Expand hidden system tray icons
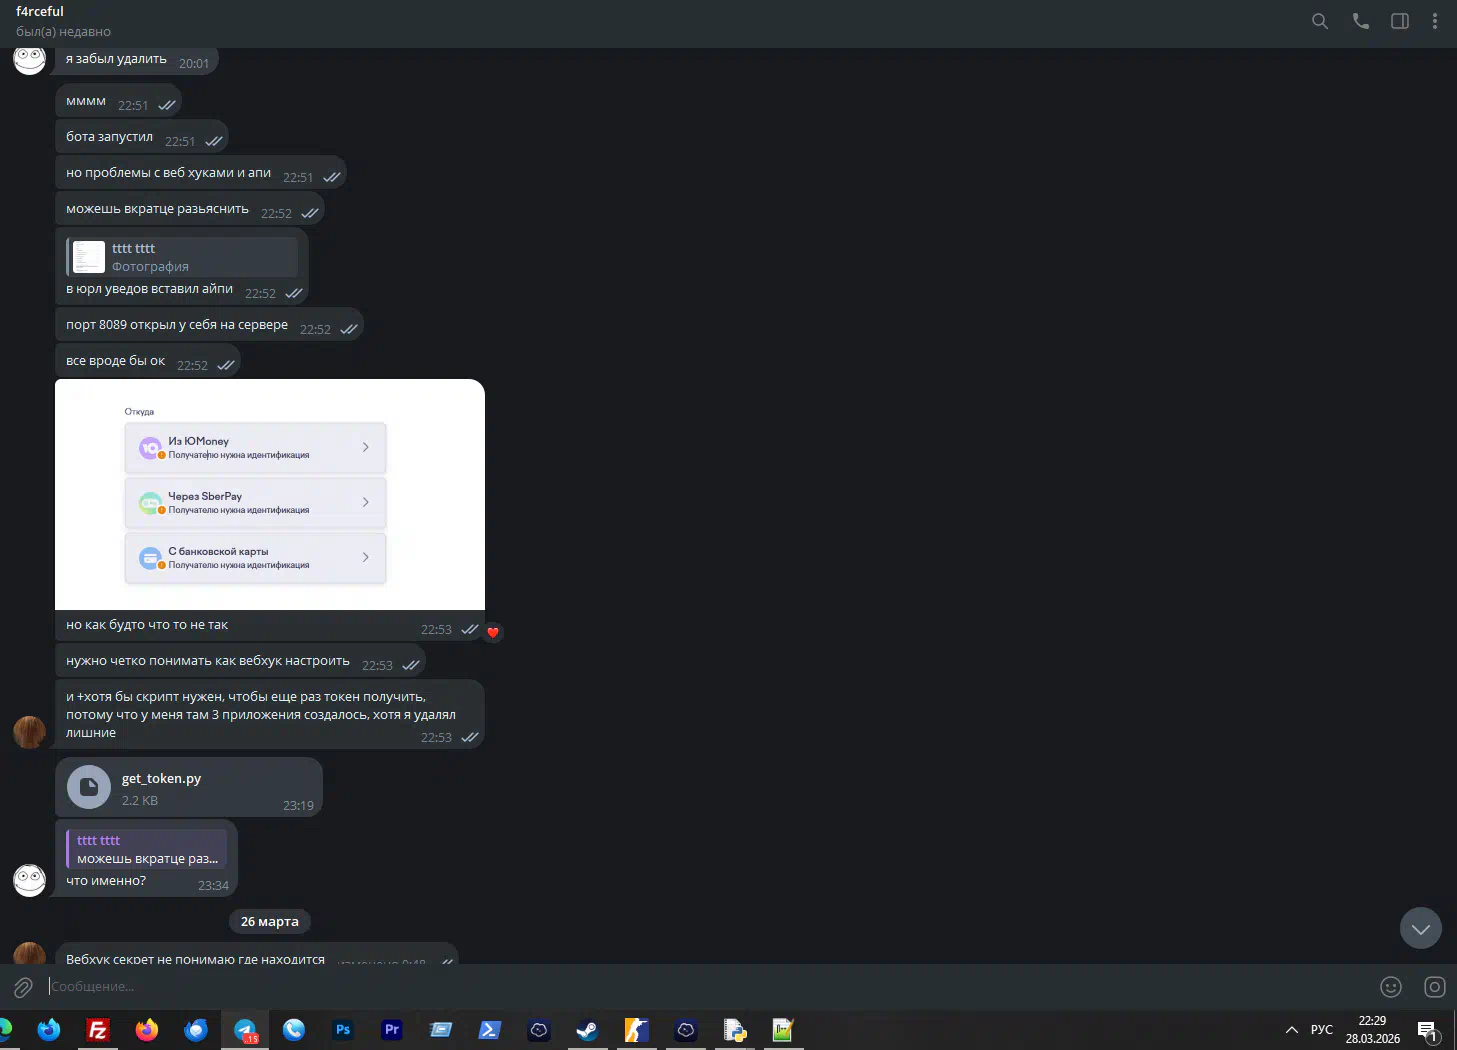Image resolution: width=1457 pixels, height=1050 pixels. tap(1292, 1030)
